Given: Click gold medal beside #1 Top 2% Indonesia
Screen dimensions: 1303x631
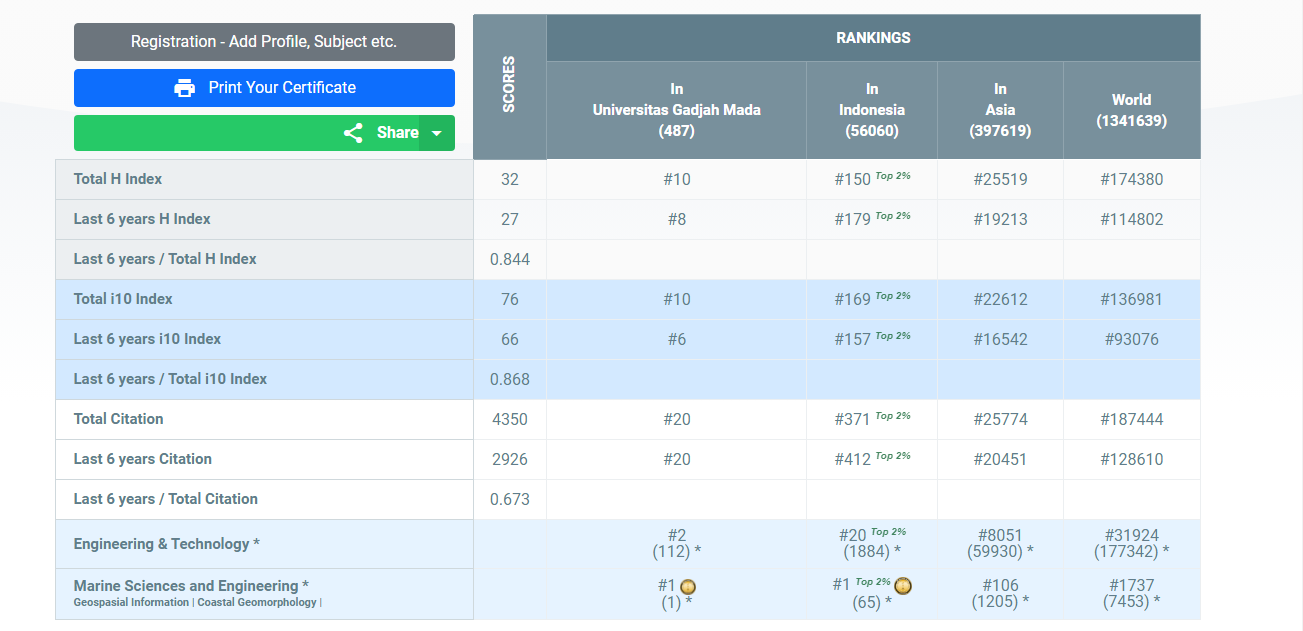Looking at the screenshot, I should click(903, 586).
